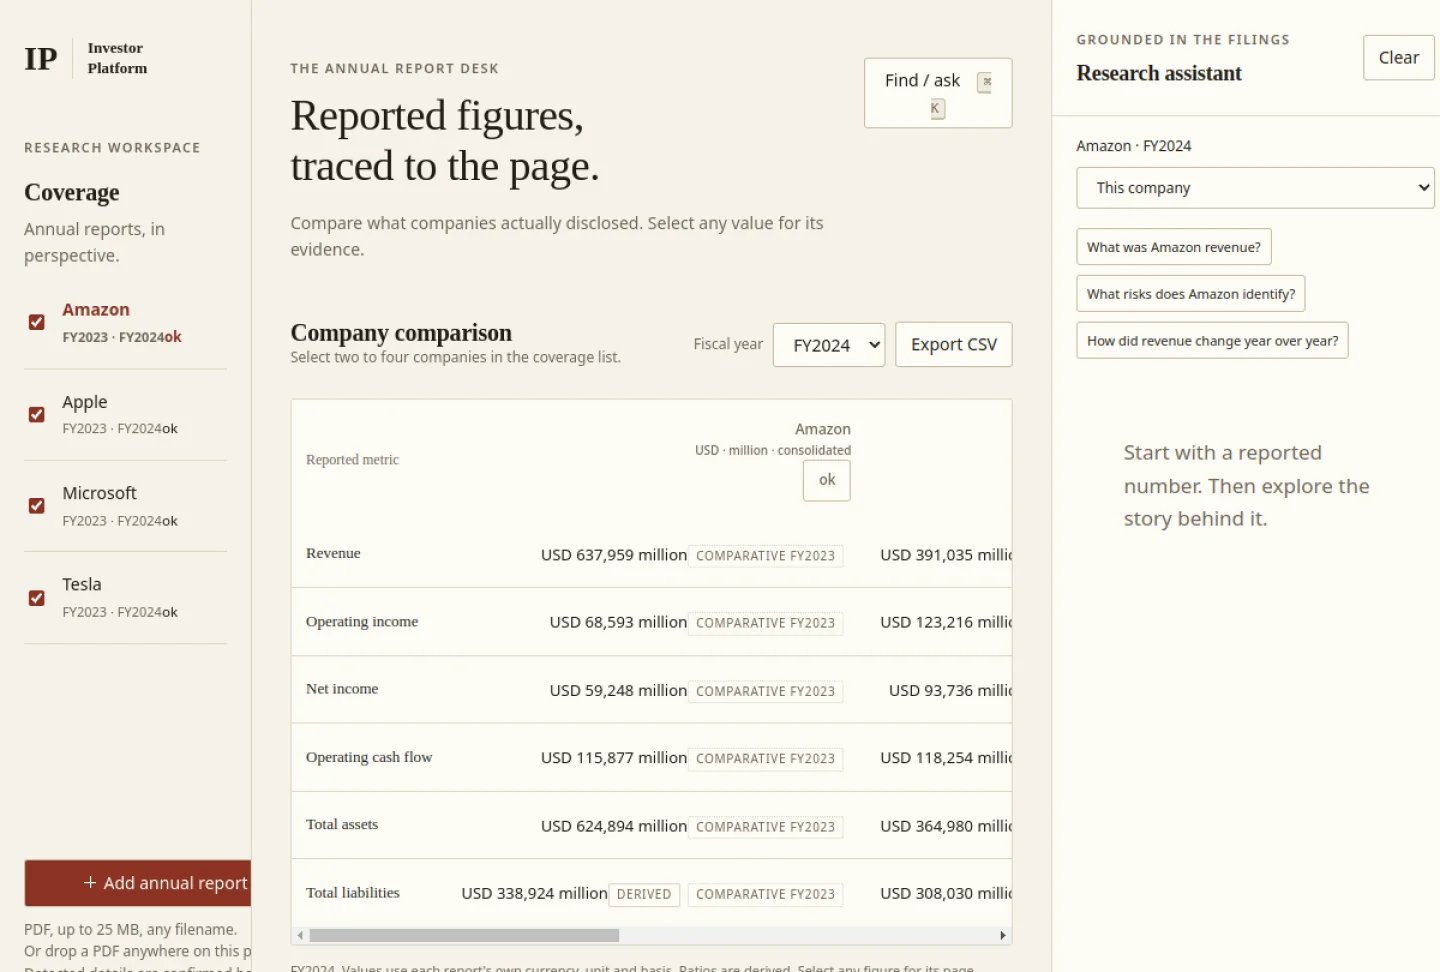Screen dimensions: 1440x972
Task: Click the COMPARATIVE FY2023 tag on the Revenue row
Action: click(765, 556)
